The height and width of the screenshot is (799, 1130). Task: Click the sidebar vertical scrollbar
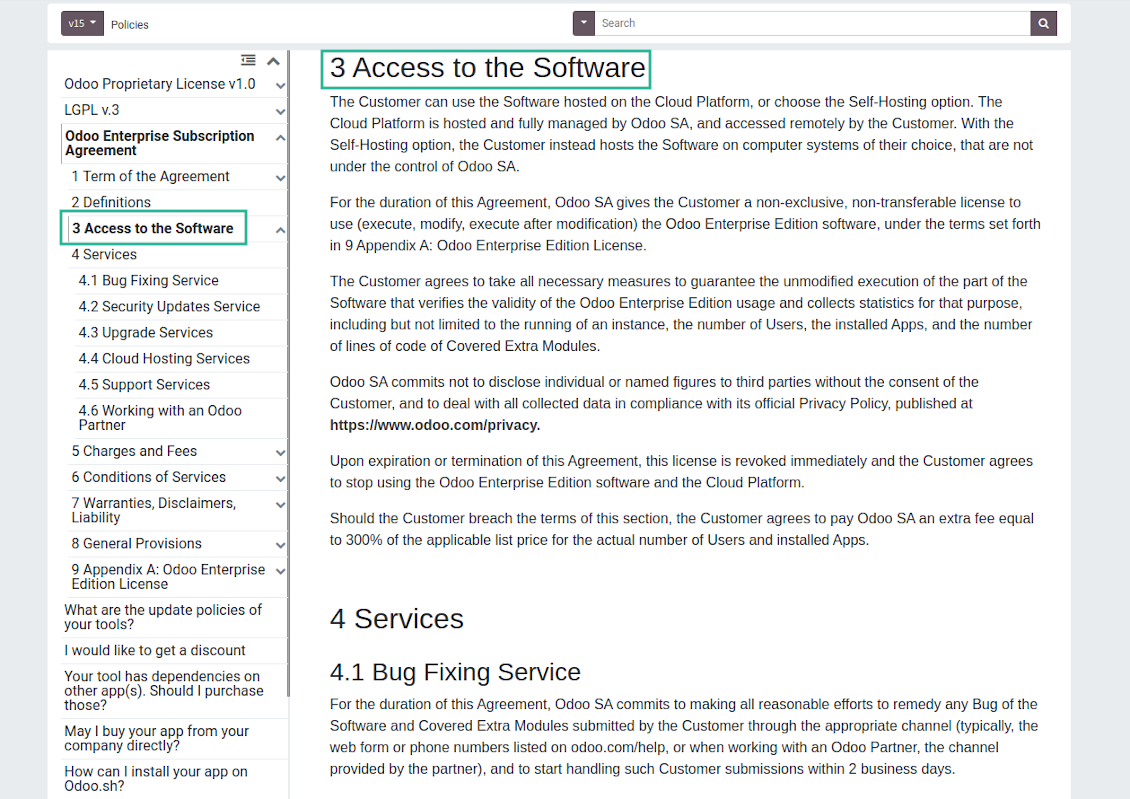[288, 373]
